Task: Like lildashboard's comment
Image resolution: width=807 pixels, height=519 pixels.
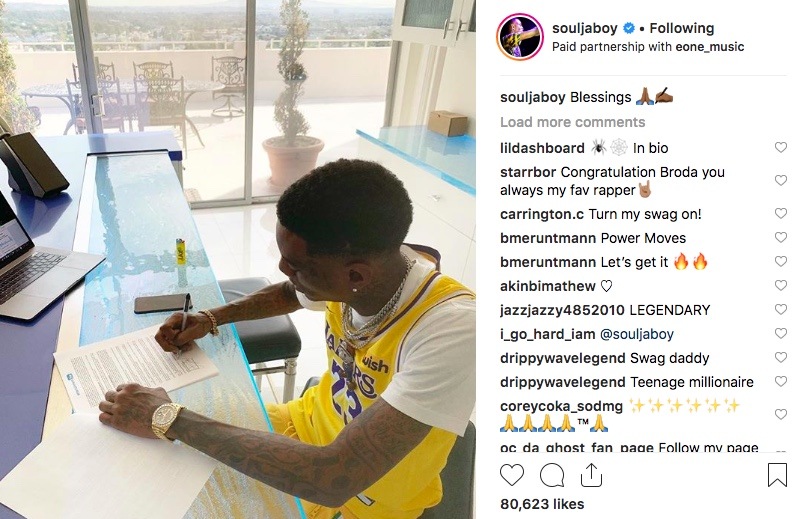Action: point(781,147)
